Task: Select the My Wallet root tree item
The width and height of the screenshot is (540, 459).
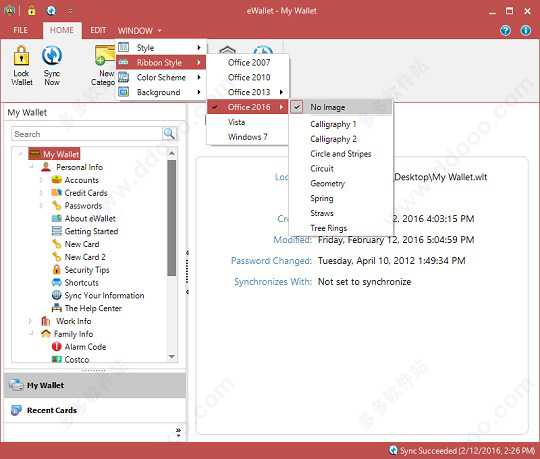Action: pyautogui.click(x=54, y=154)
